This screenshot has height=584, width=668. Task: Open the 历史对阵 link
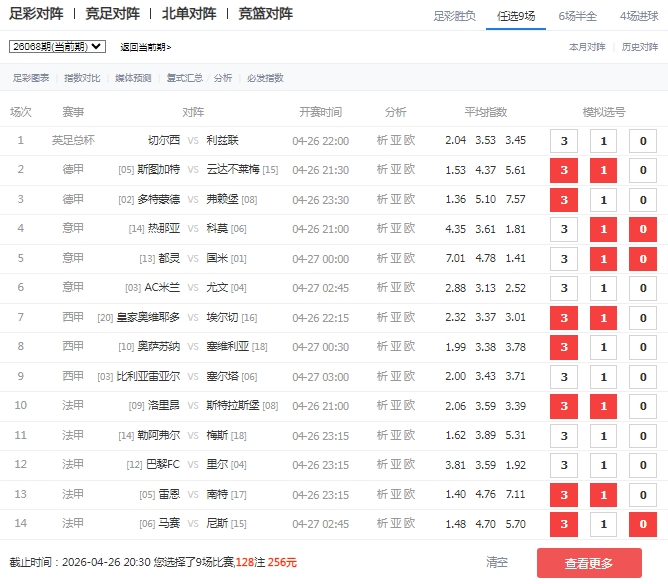640,47
